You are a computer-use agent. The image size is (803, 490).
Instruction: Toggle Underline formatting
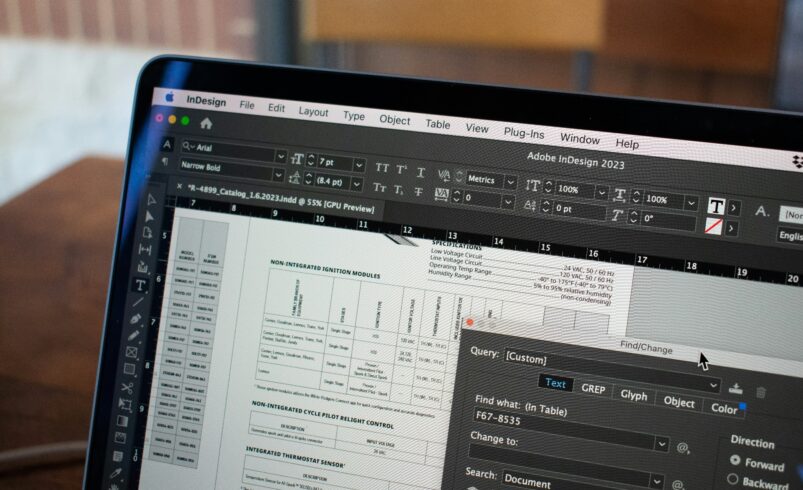[x=420, y=173]
